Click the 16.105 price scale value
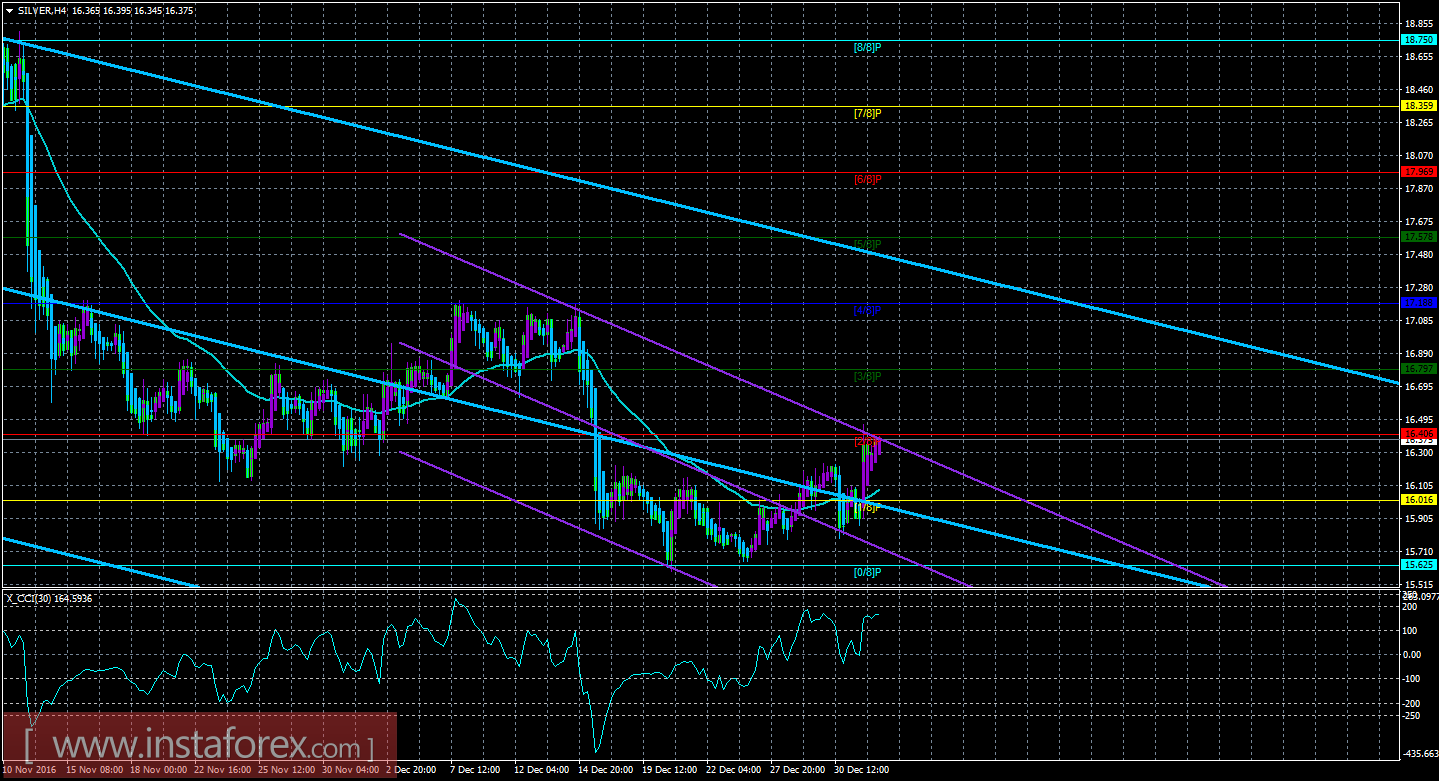Viewport: 1439px width, 781px height. tap(1419, 485)
